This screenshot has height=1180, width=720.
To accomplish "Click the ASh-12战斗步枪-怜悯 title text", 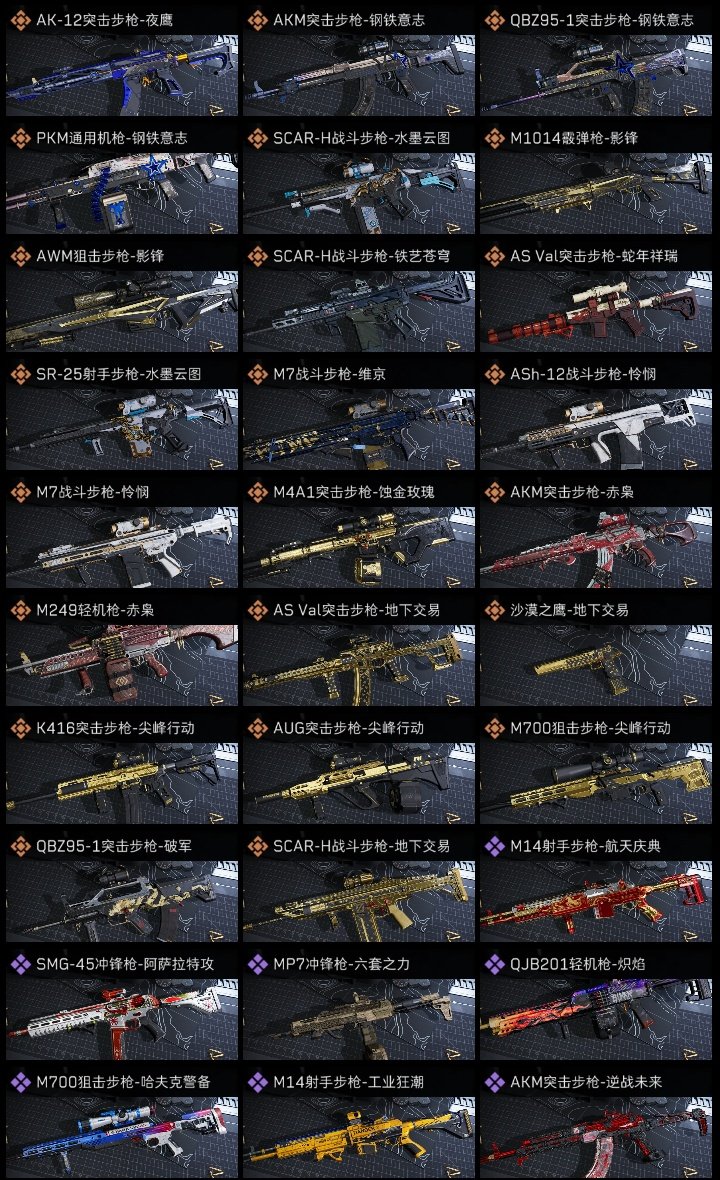I will (x=583, y=374).
